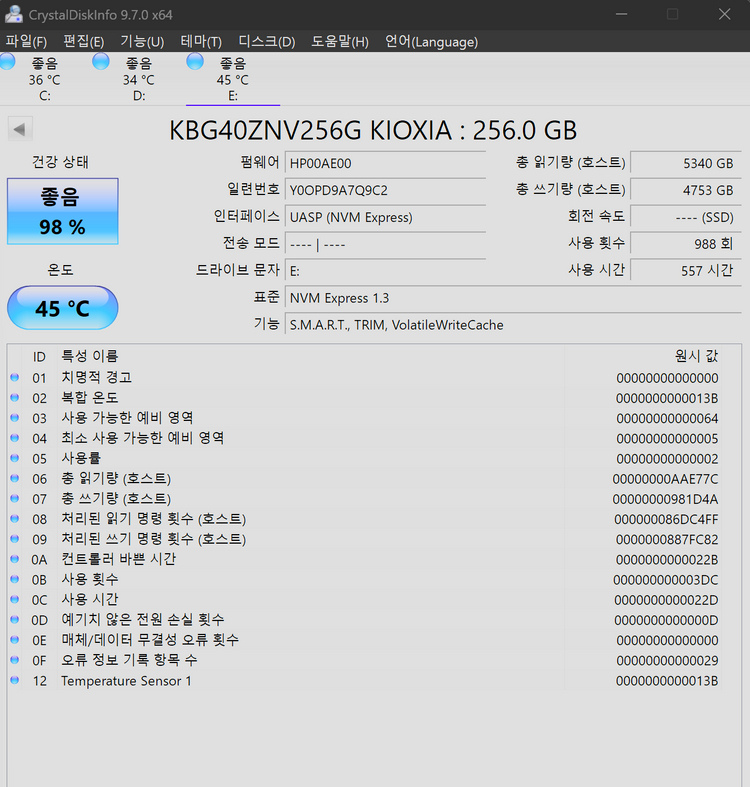This screenshot has width=750, height=787.
Task: Click status dot for Temperature Sensor 1
Action: click(x=15, y=680)
